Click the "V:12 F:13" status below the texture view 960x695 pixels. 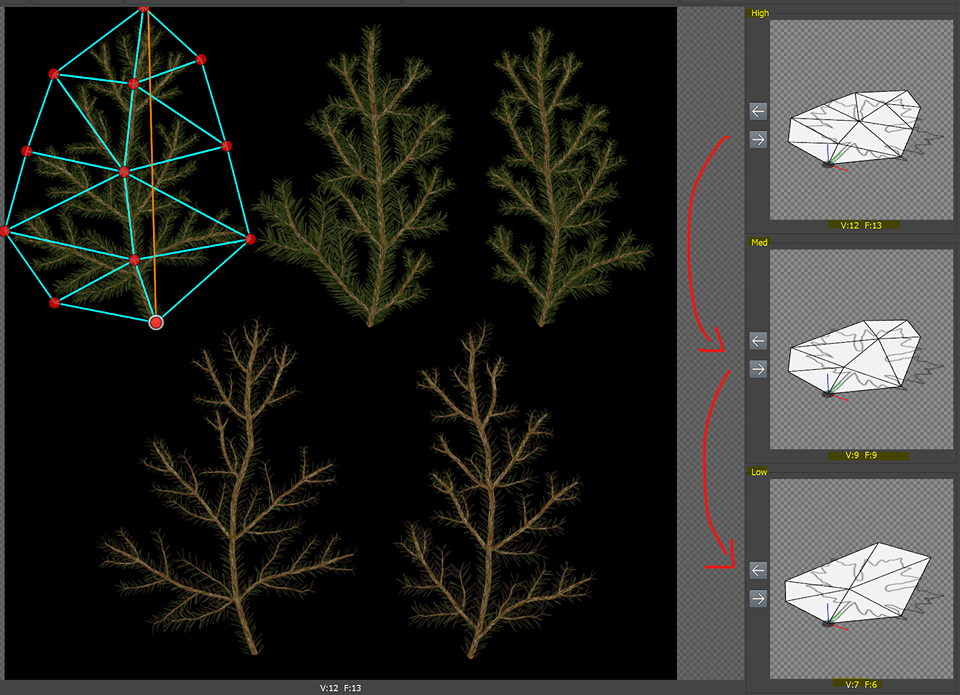340,688
